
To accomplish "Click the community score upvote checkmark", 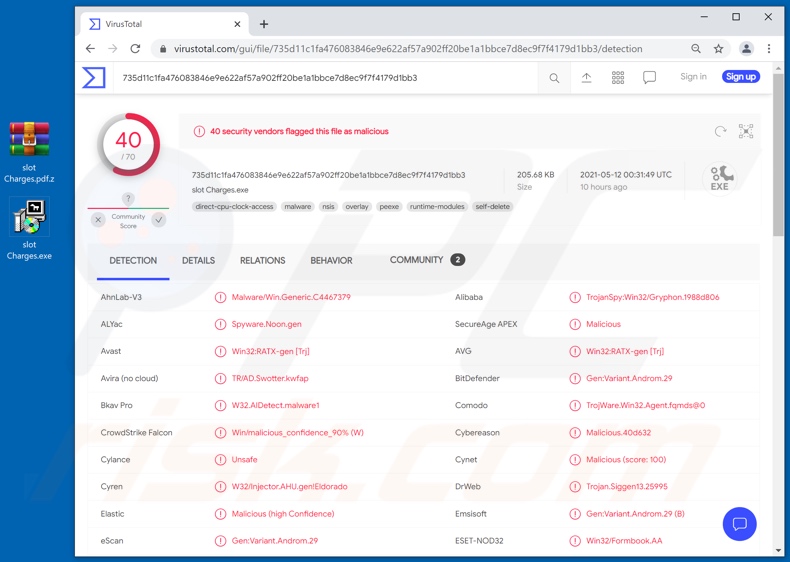I will click(x=159, y=220).
